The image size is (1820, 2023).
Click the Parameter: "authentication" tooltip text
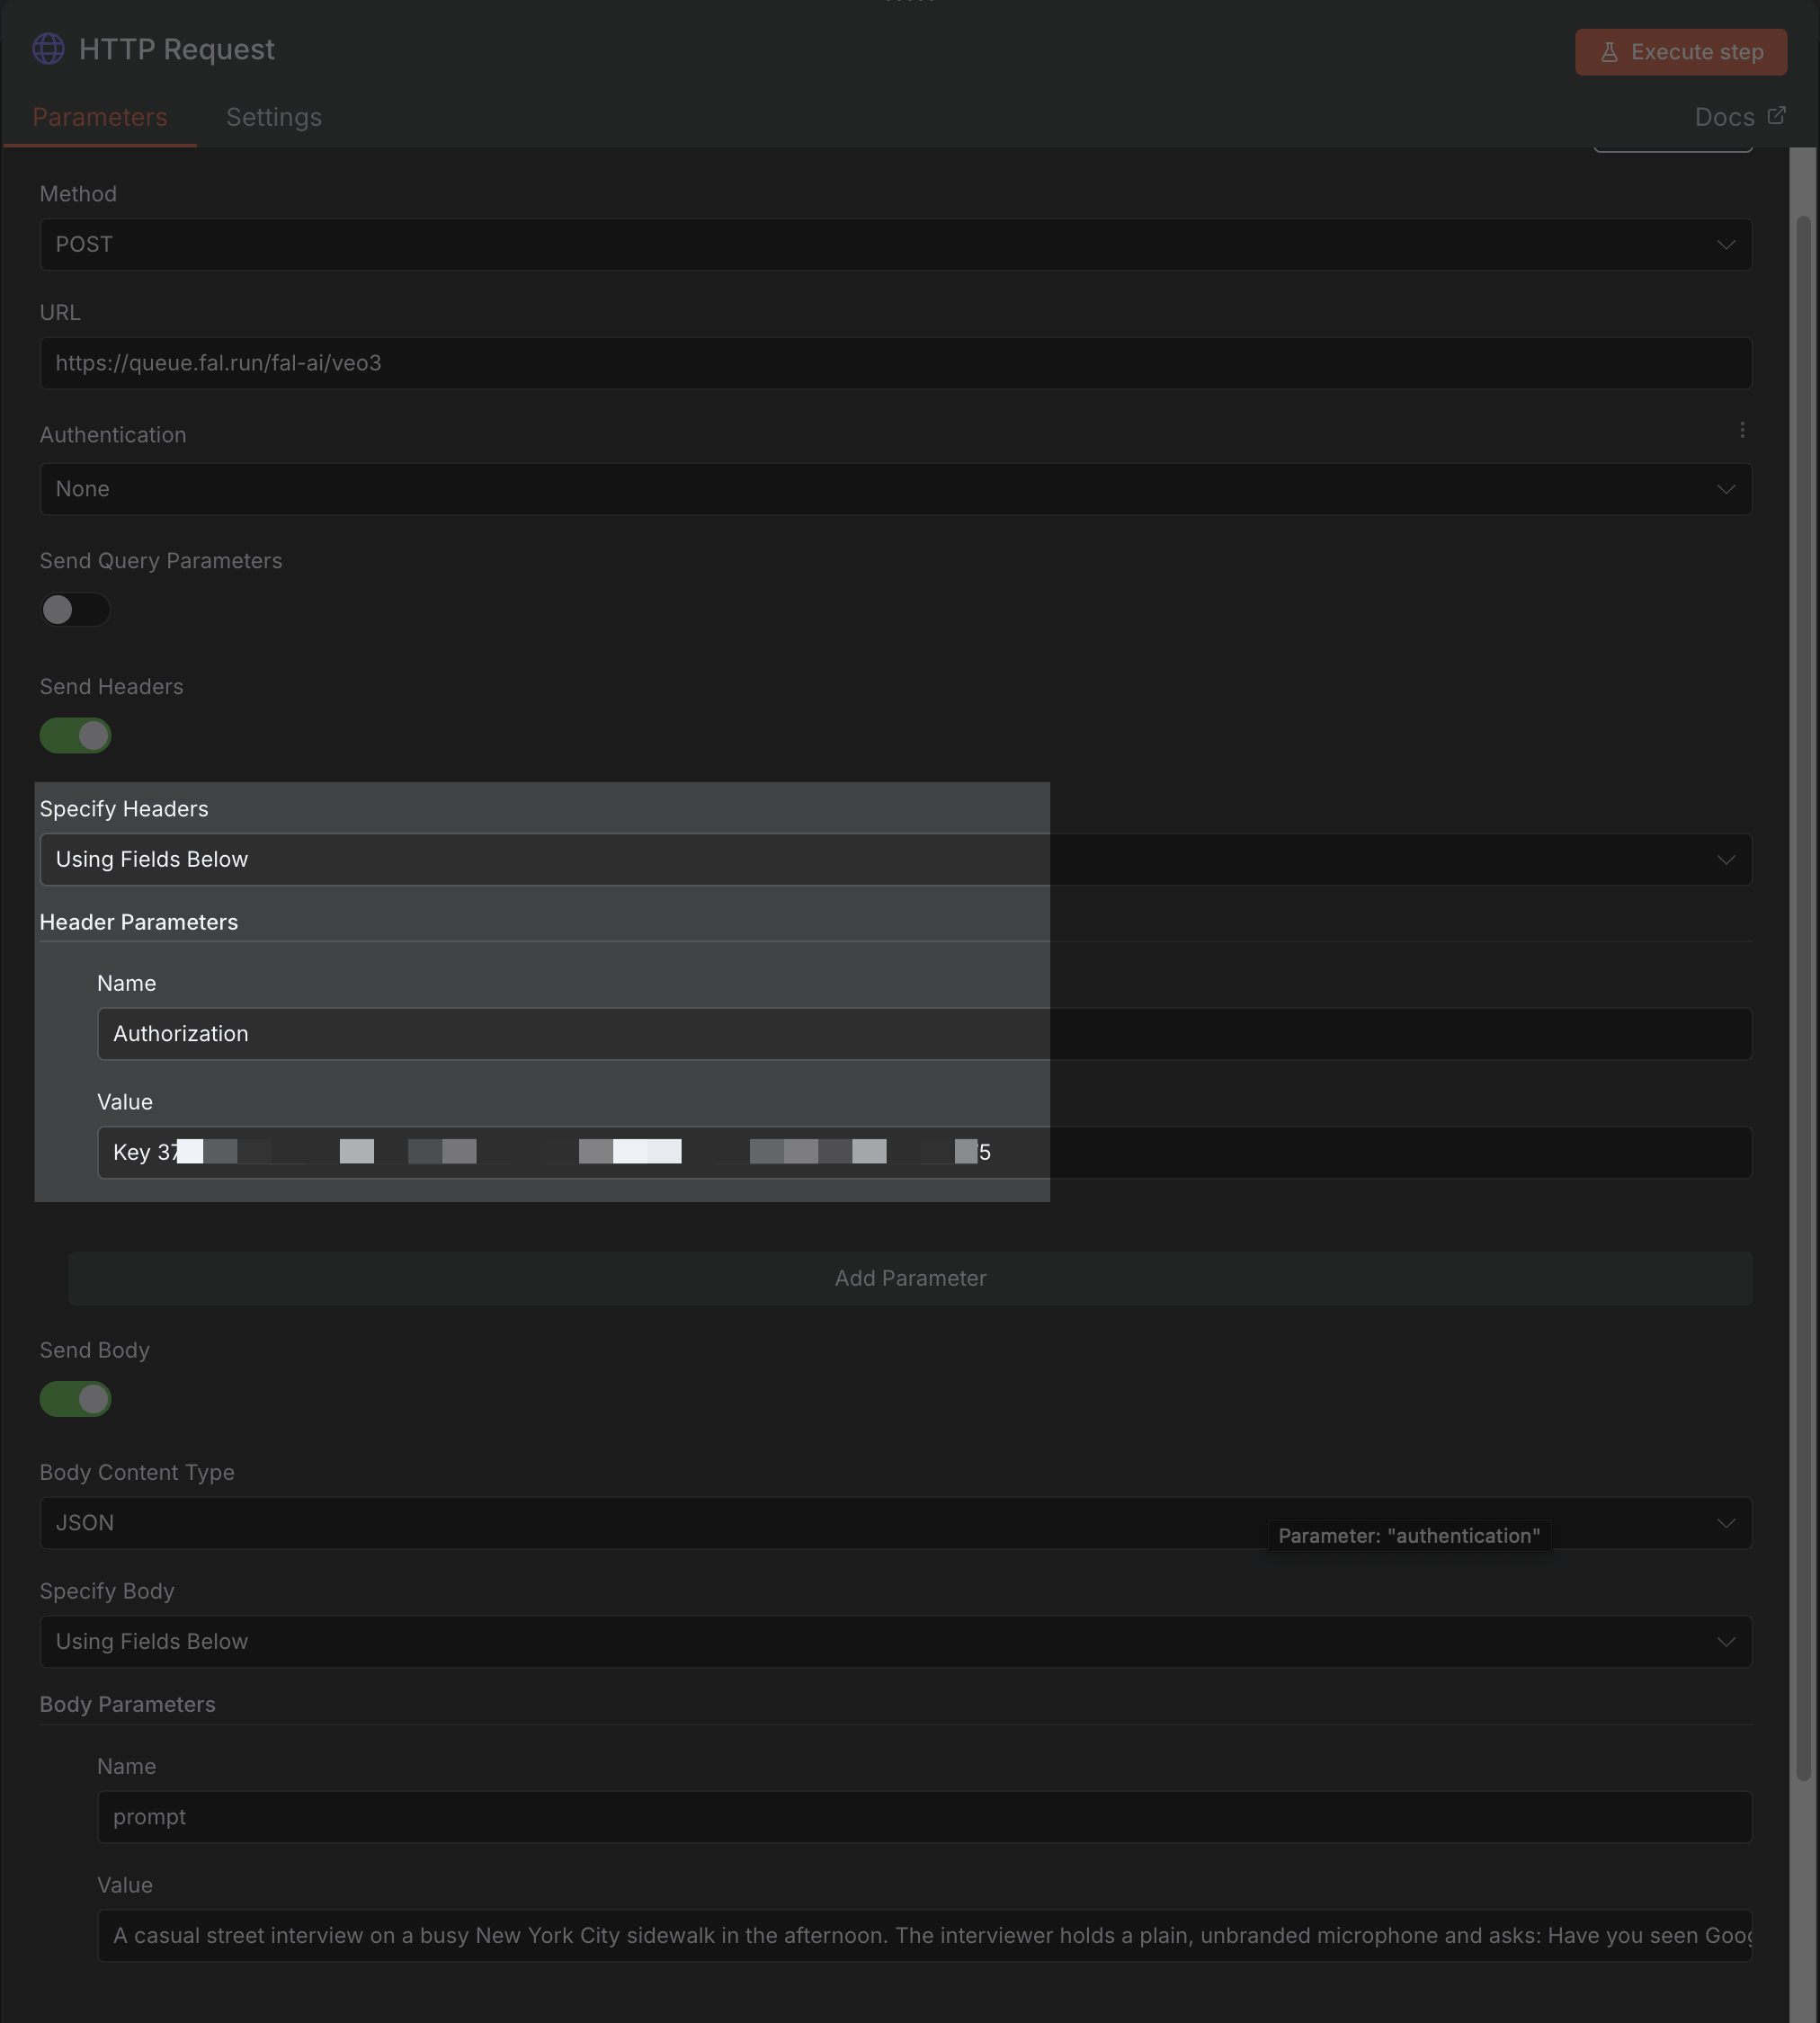[1409, 1536]
